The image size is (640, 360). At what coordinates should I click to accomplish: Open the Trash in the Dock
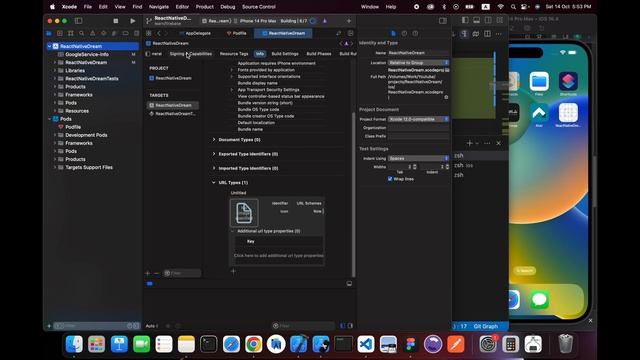click(565, 344)
